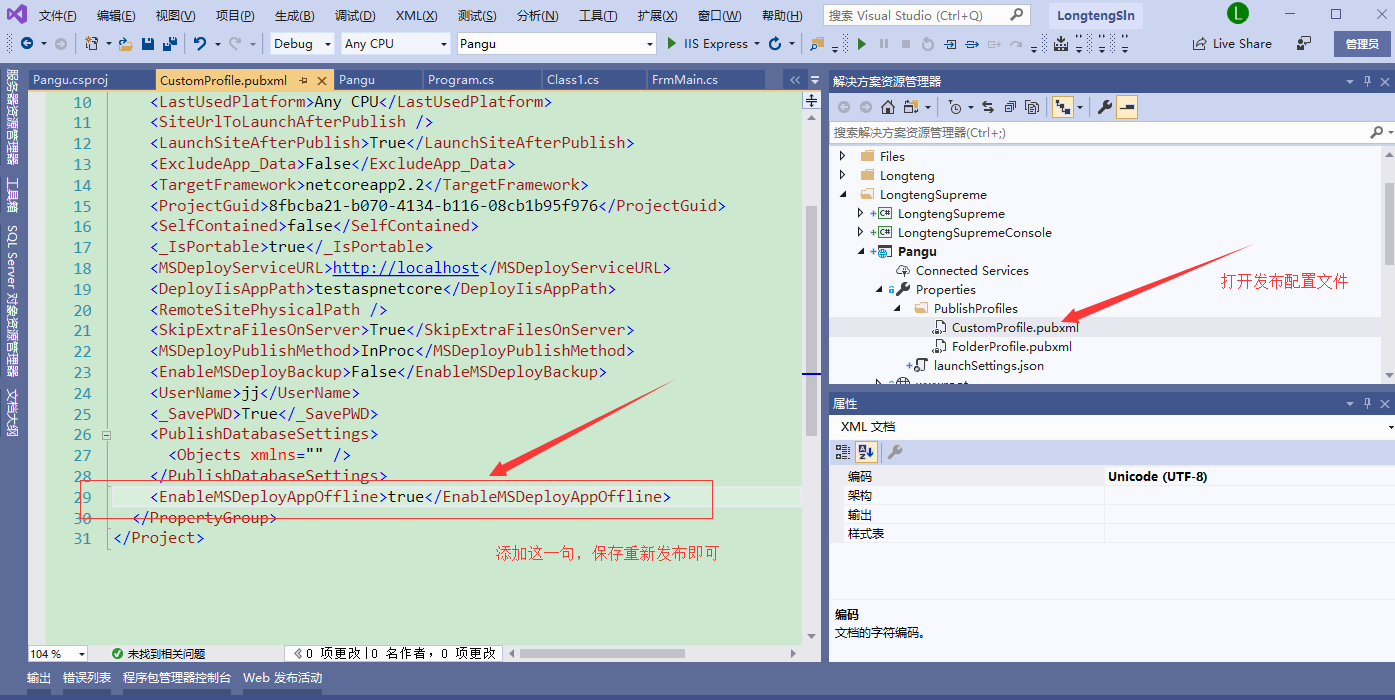Click the 管理员 button
The height and width of the screenshot is (700, 1395).
tap(1362, 44)
